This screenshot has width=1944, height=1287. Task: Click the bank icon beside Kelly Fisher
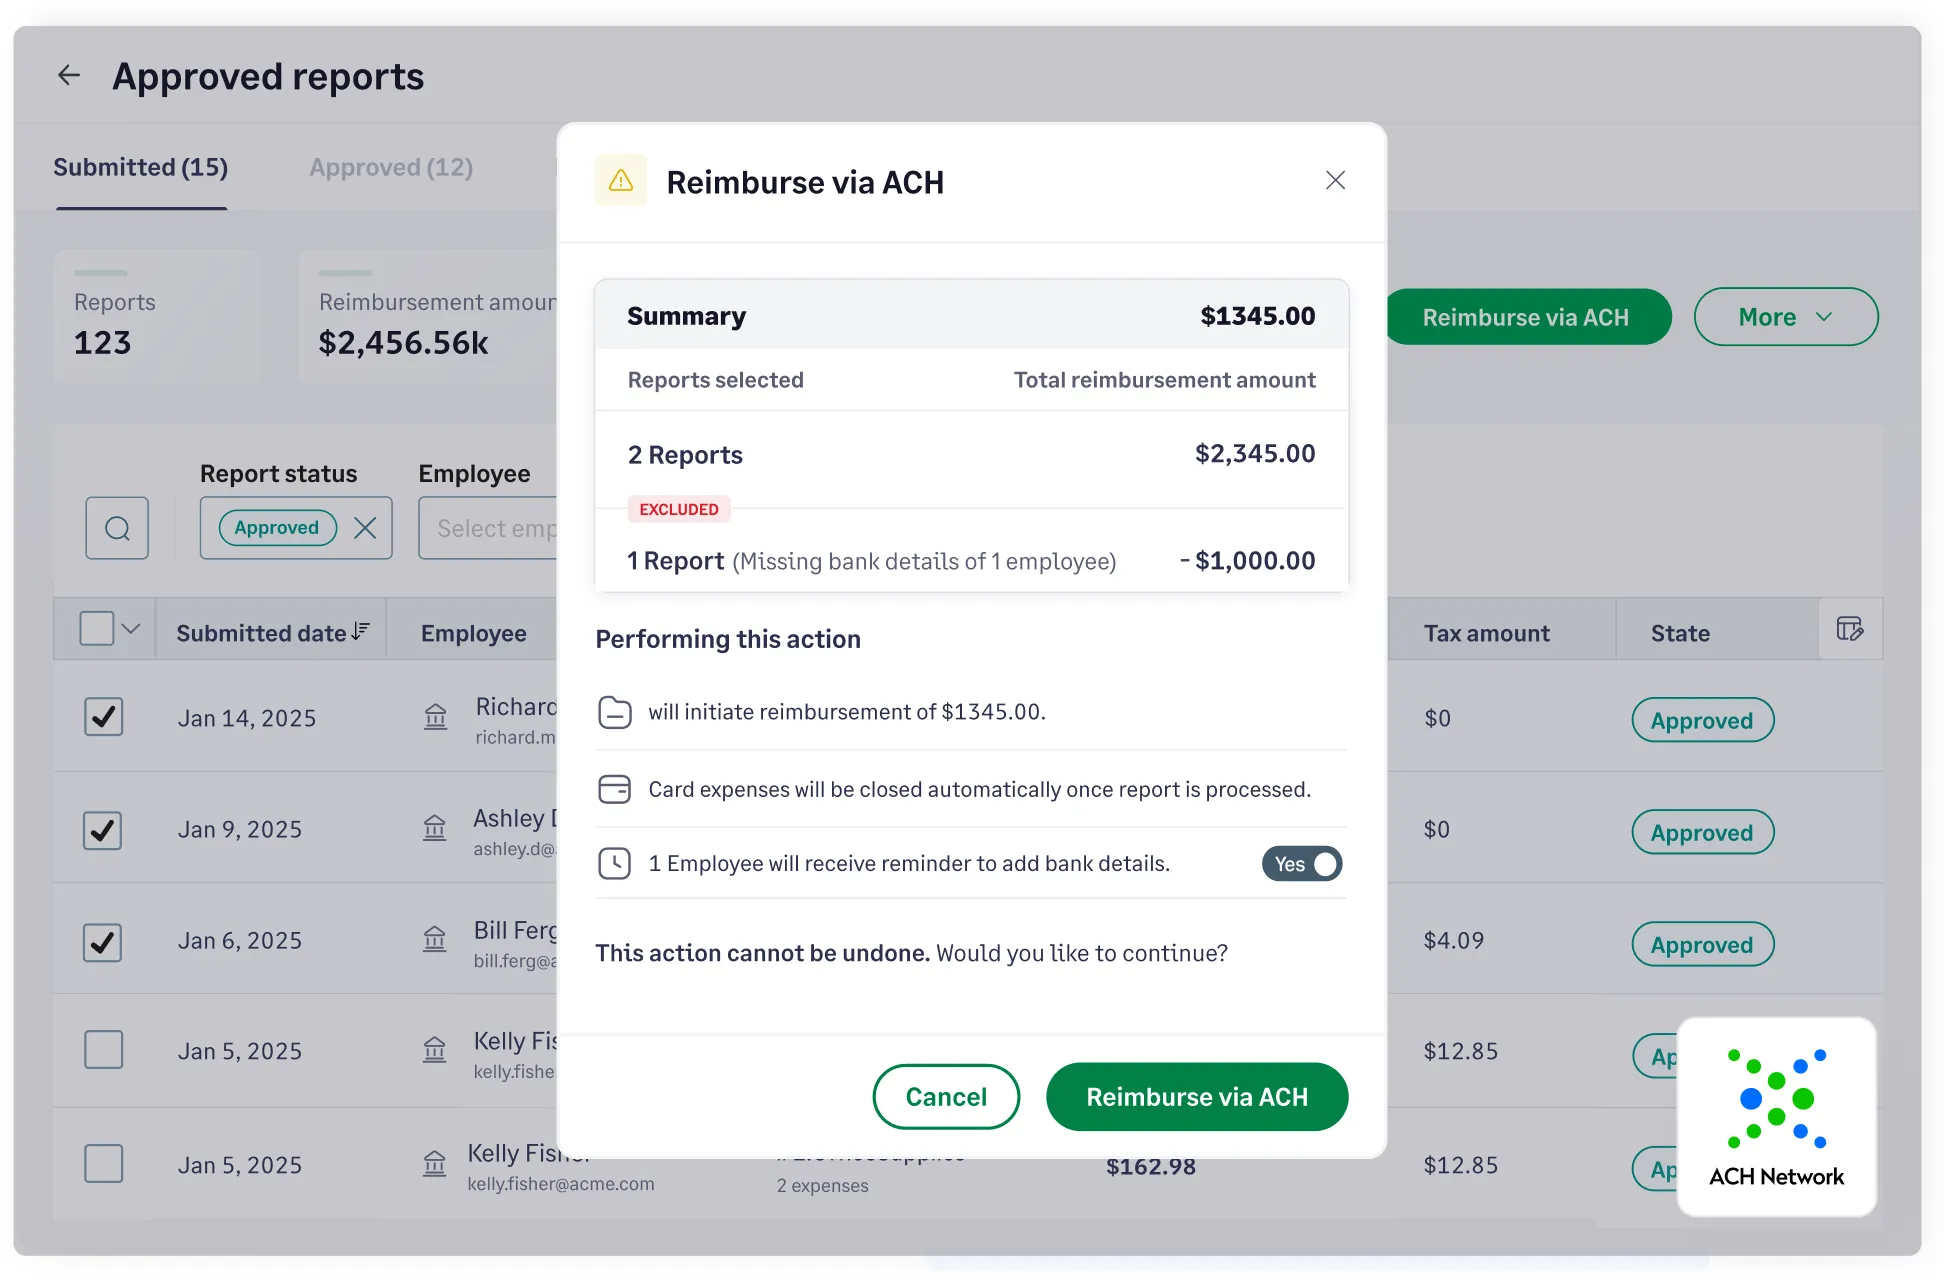click(x=434, y=1164)
